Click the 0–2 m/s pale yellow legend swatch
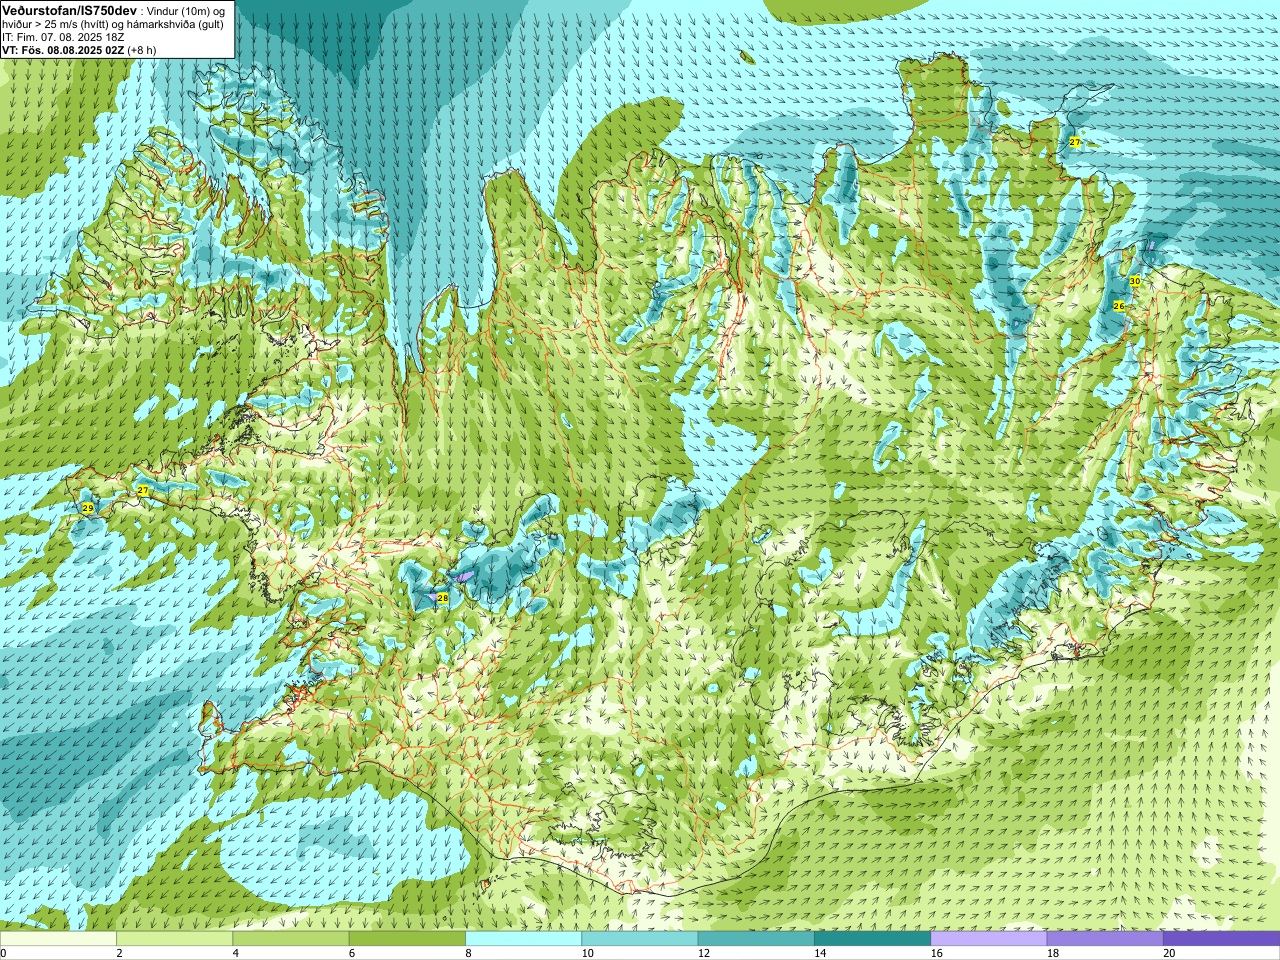This screenshot has height=960, width=1280. point(58,939)
